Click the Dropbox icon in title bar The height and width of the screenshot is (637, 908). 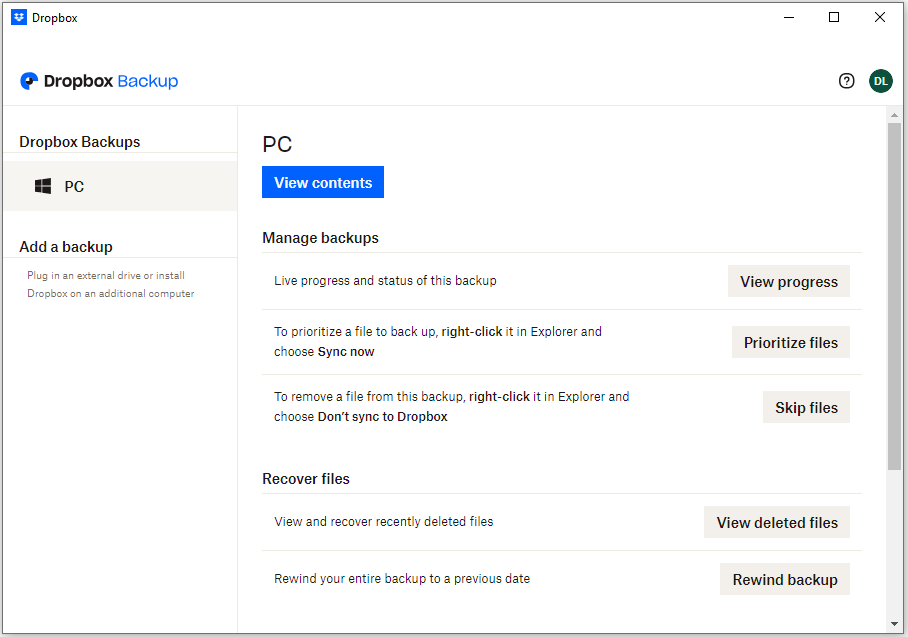coord(18,17)
